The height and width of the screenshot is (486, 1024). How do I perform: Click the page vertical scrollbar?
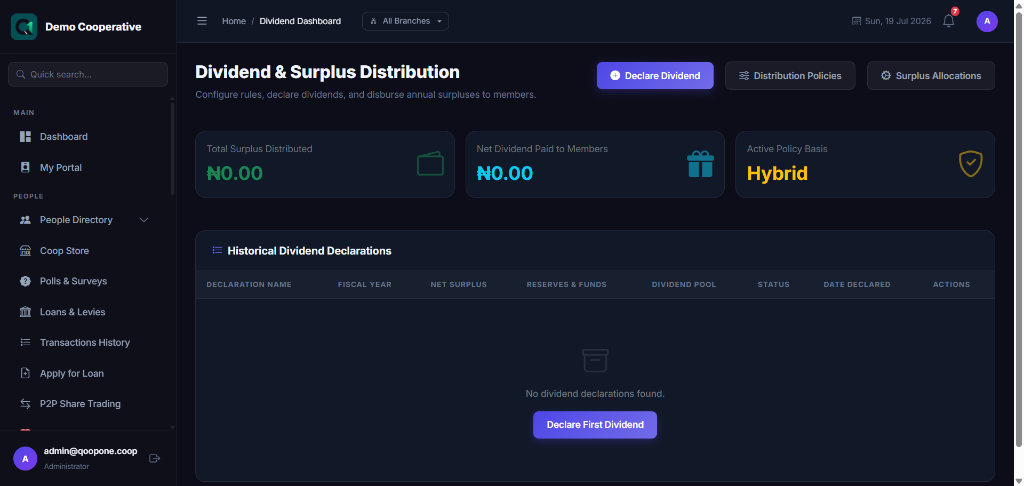pyautogui.click(x=1019, y=229)
